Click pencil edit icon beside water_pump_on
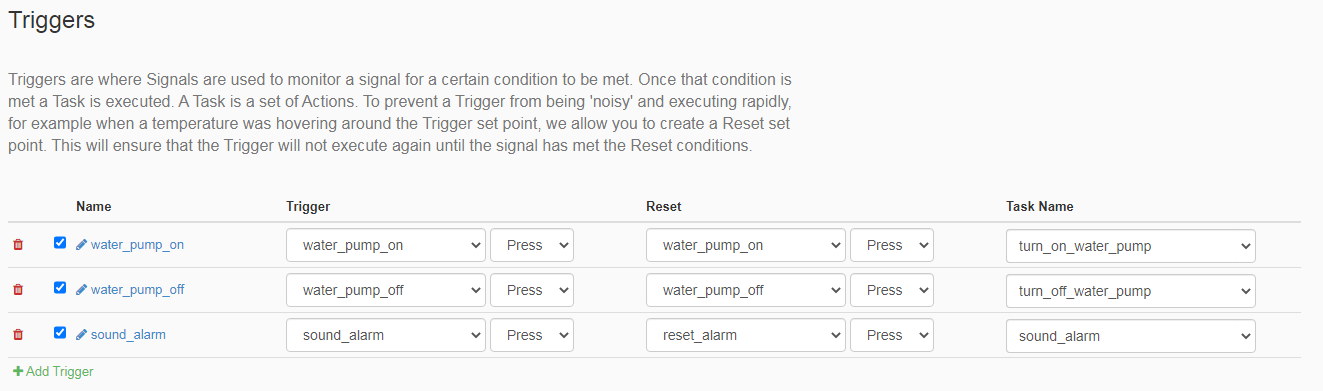Image resolution: width=1323 pixels, height=391 pixels. tap(82, 244)
